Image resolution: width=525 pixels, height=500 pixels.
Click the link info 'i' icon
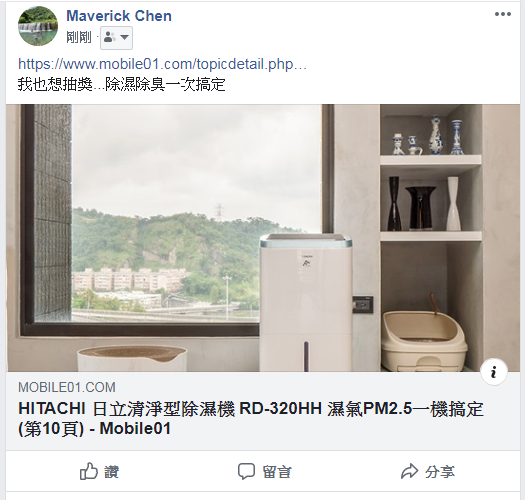tap(494, 371)
